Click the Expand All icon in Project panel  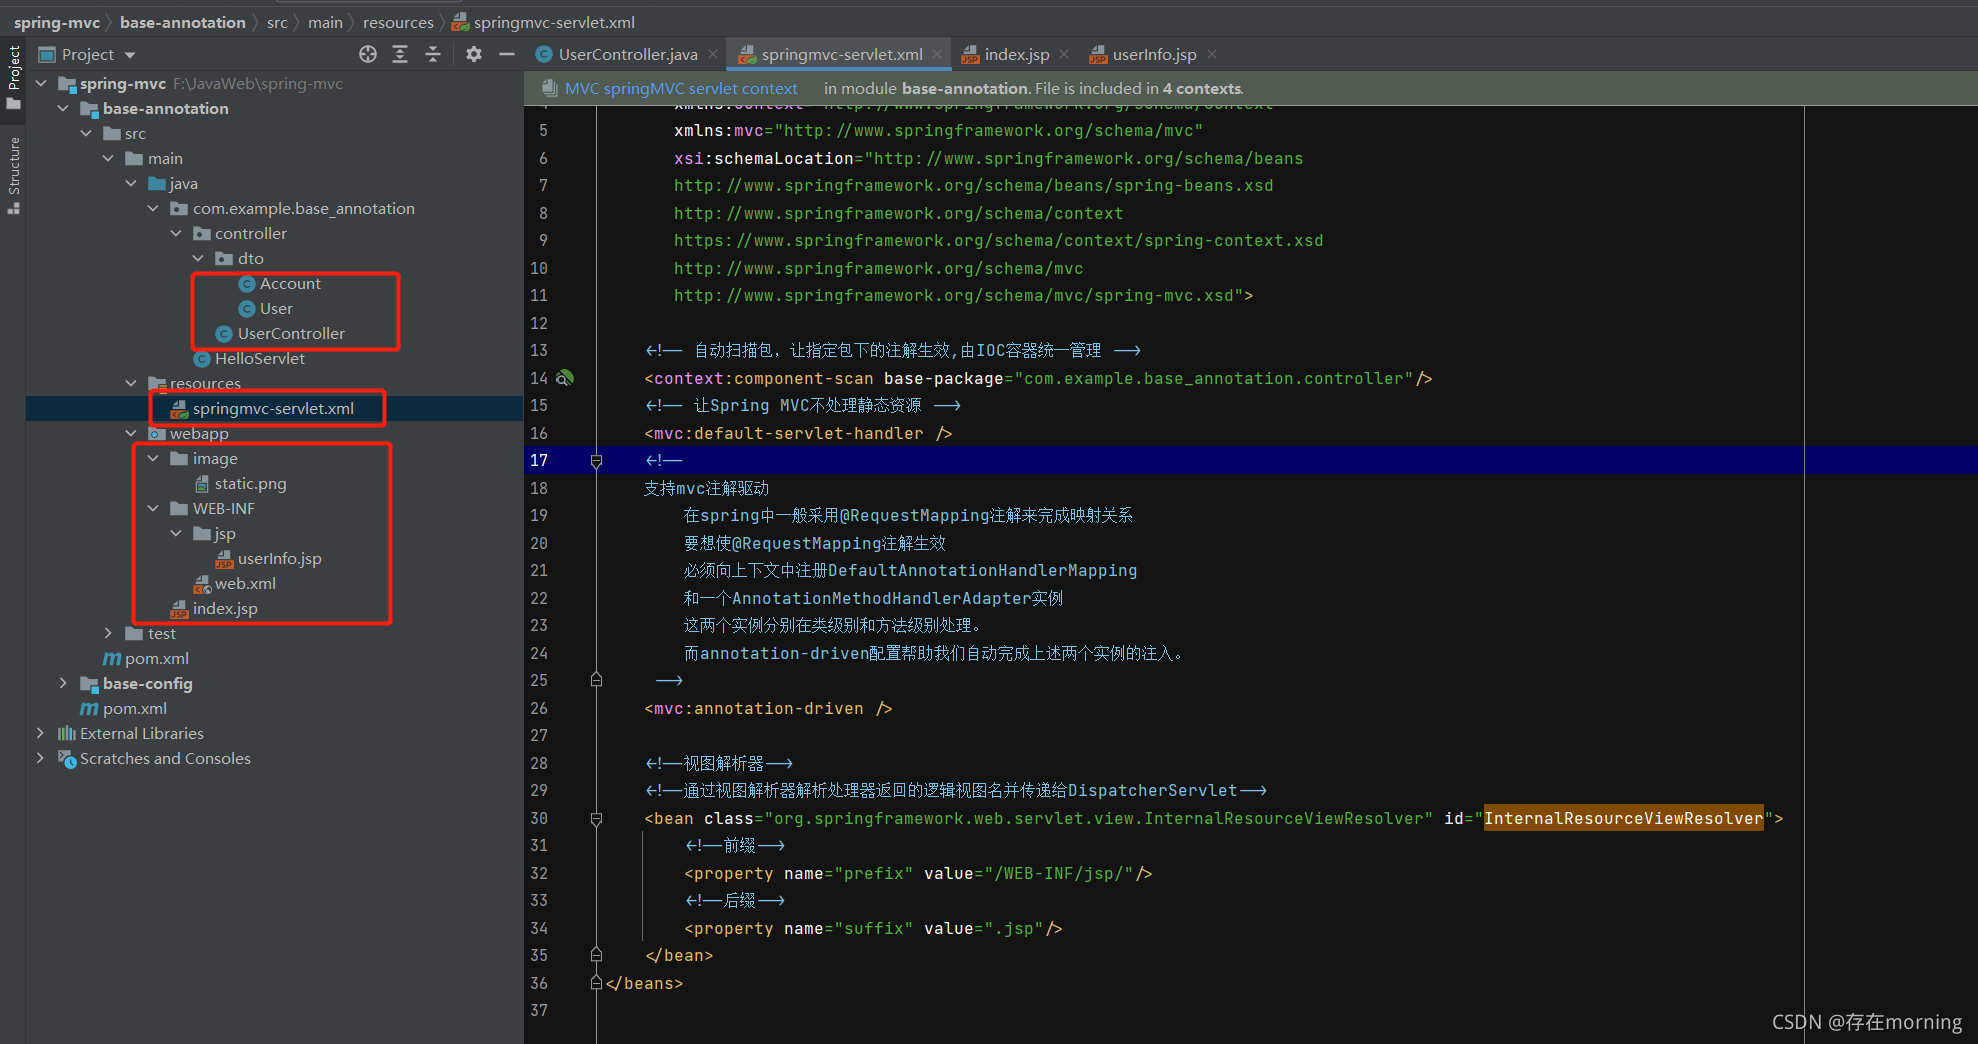click(400, 54)
